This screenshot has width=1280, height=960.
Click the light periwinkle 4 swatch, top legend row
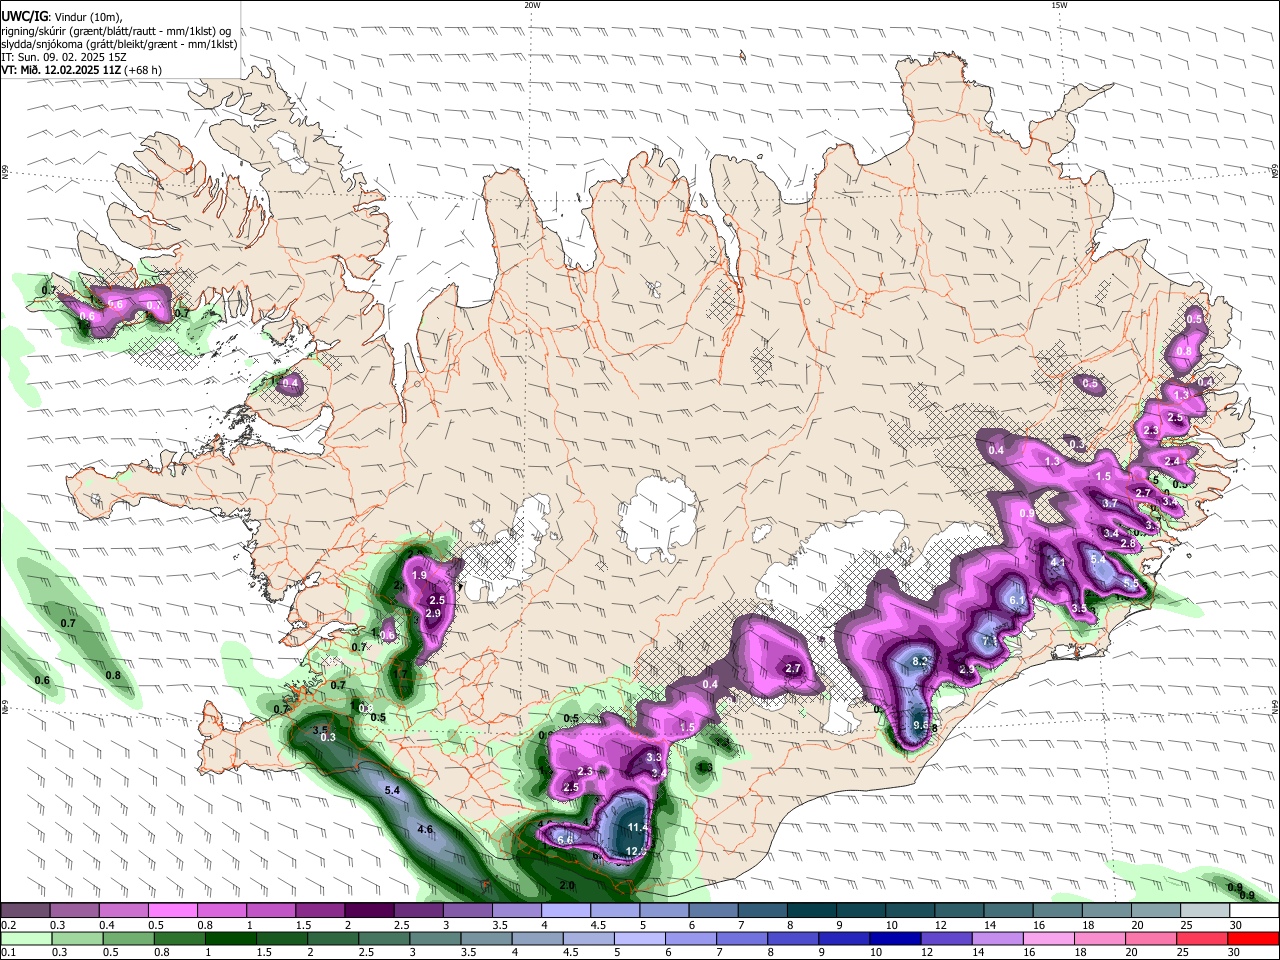tap(566, 911)
